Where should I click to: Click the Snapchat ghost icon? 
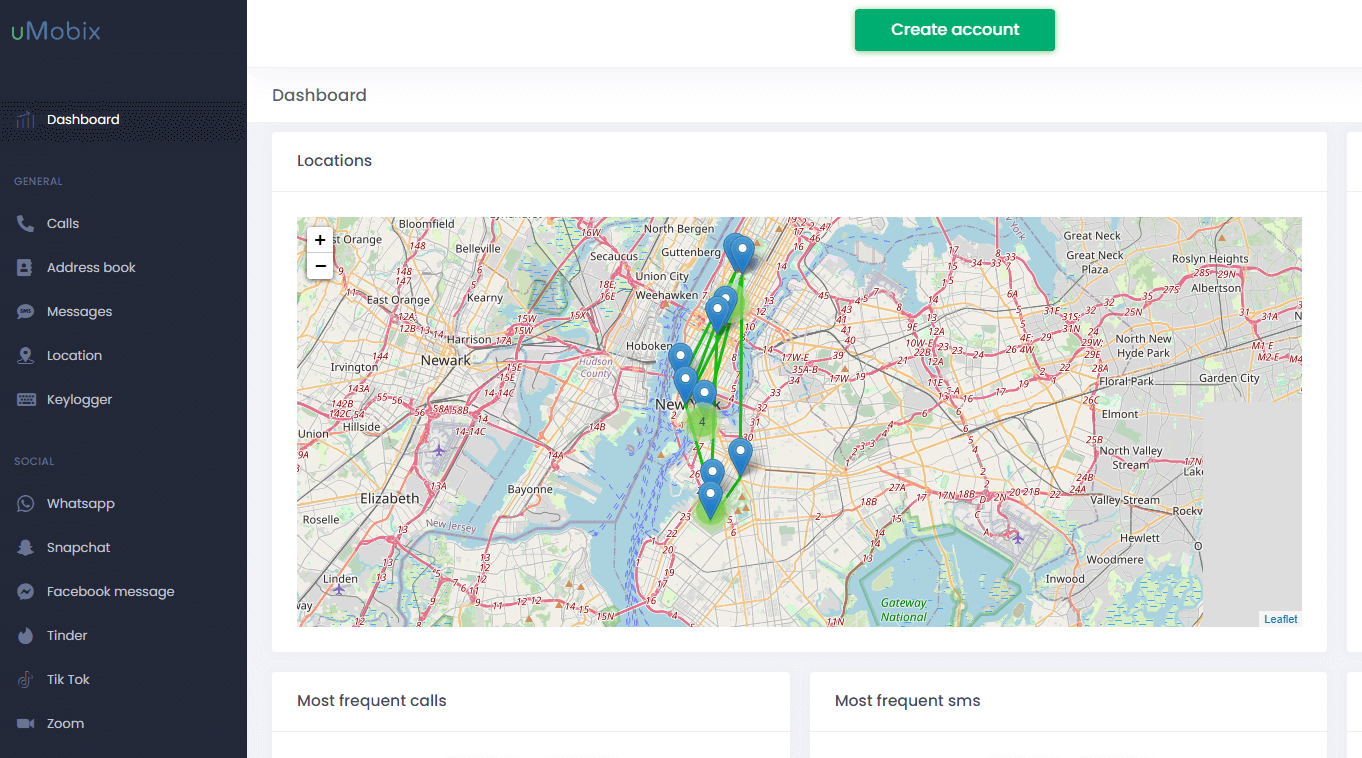(25, 548)
